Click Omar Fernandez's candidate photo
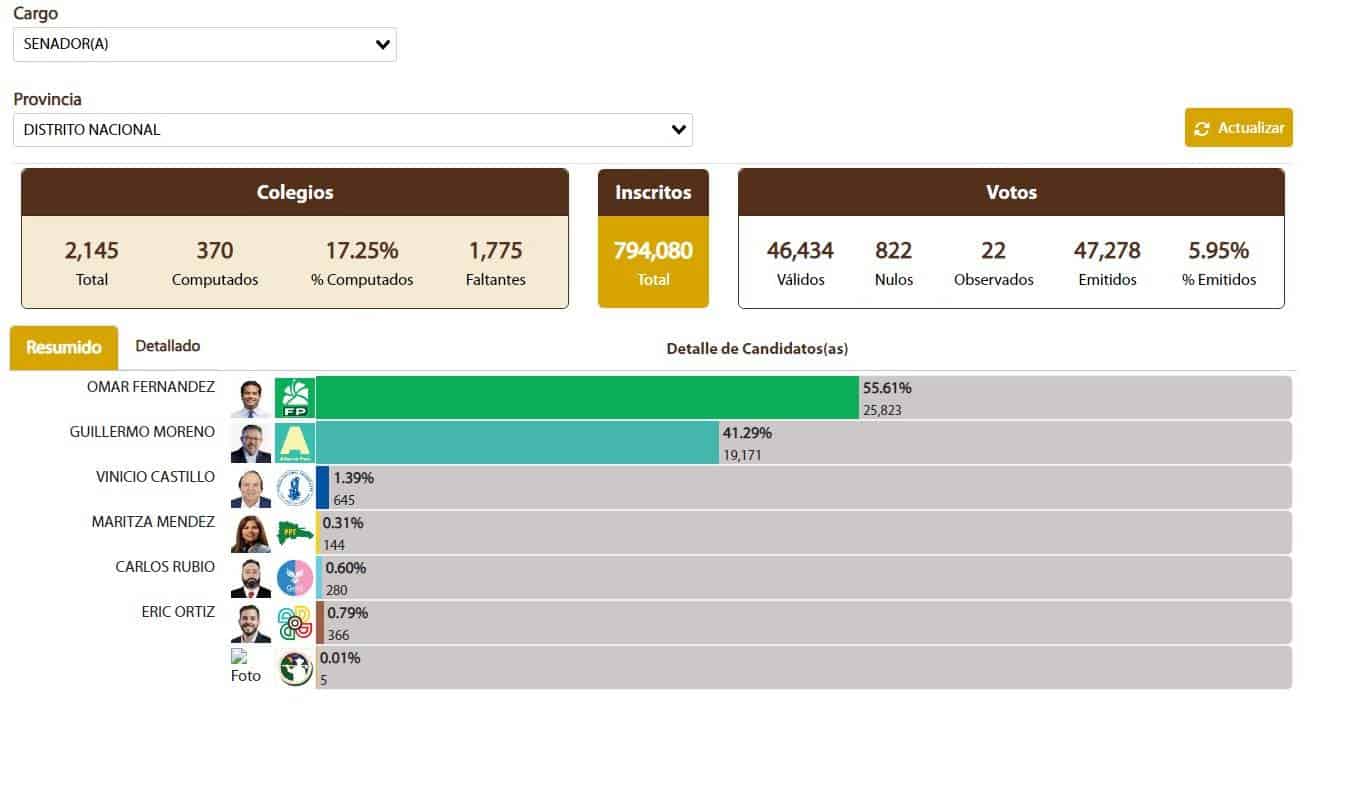This screenshot has width=1367, height=785. coord(250,398)
